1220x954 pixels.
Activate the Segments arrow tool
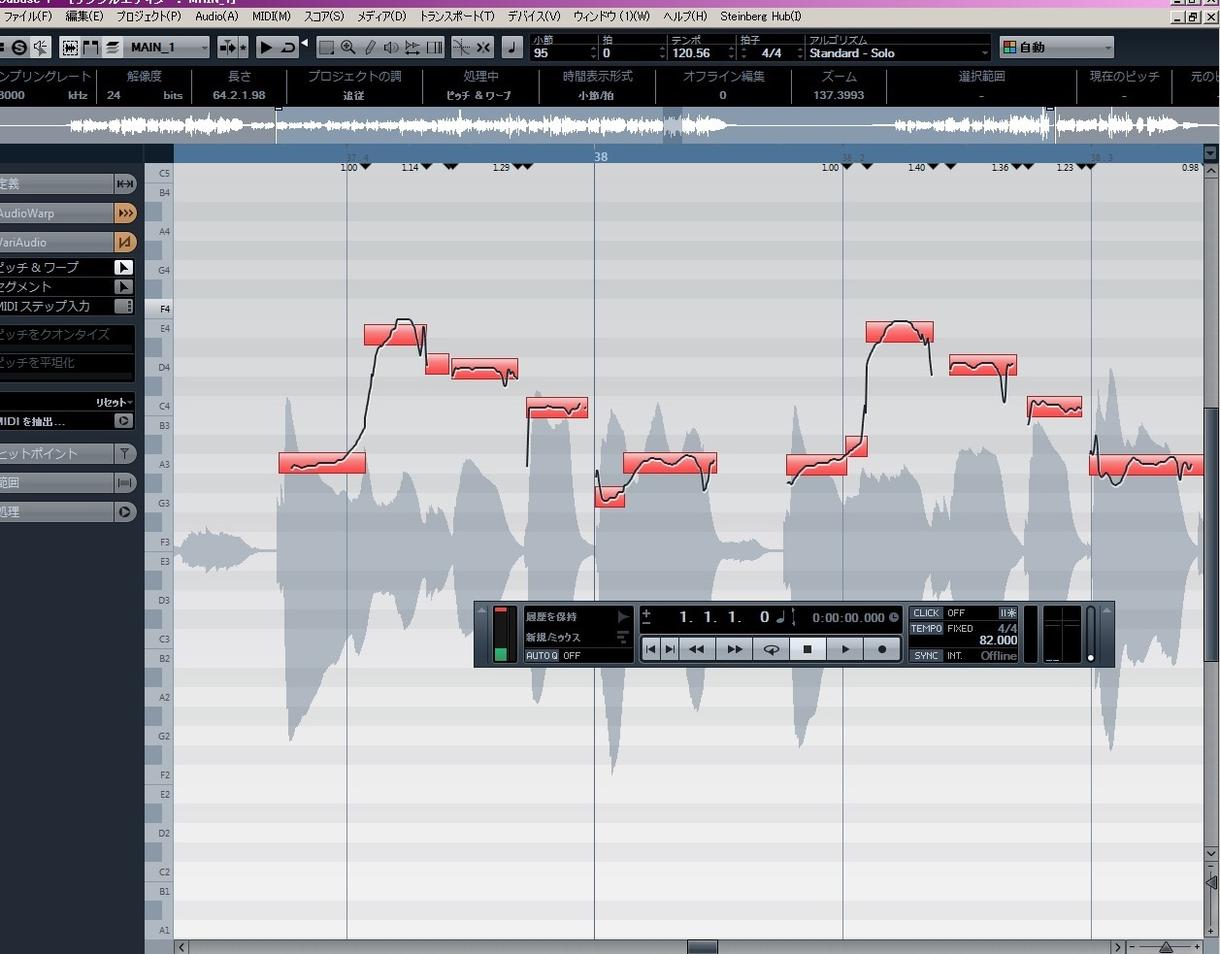point(123,287)
